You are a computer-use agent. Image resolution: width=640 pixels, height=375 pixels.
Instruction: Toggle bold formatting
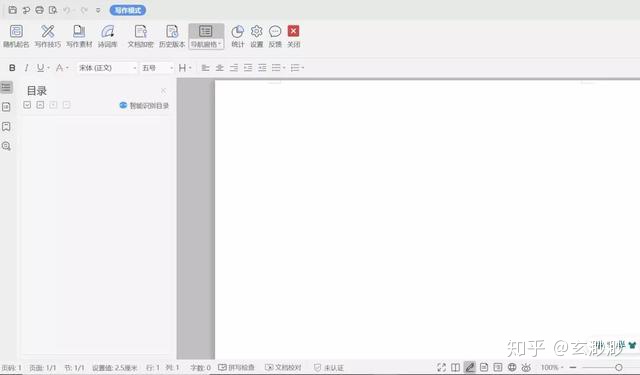[12, 68]
